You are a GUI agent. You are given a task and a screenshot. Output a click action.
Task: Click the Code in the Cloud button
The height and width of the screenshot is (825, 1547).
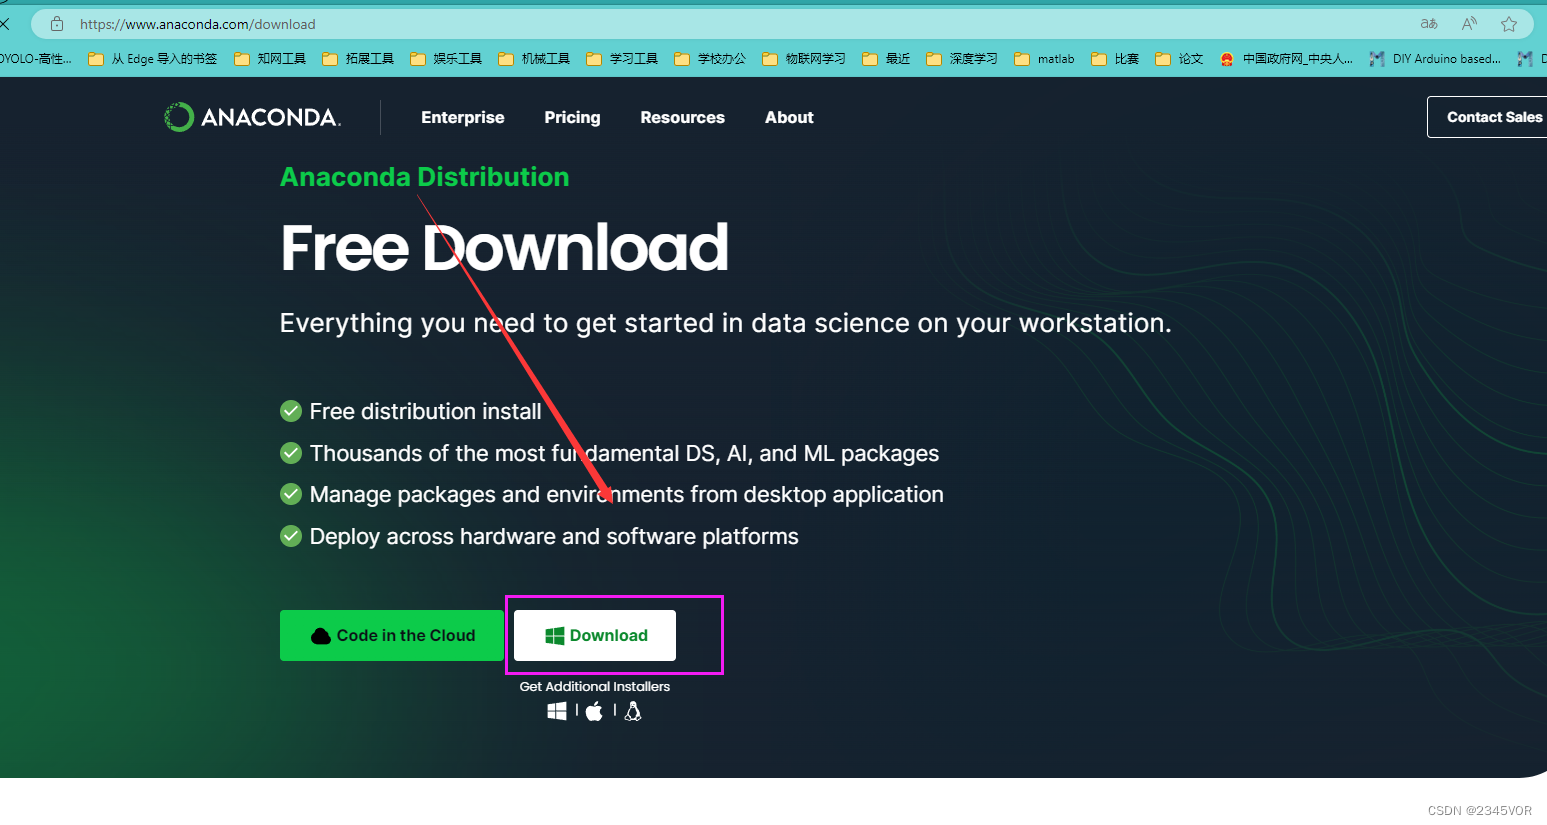(x=392, y=635)
